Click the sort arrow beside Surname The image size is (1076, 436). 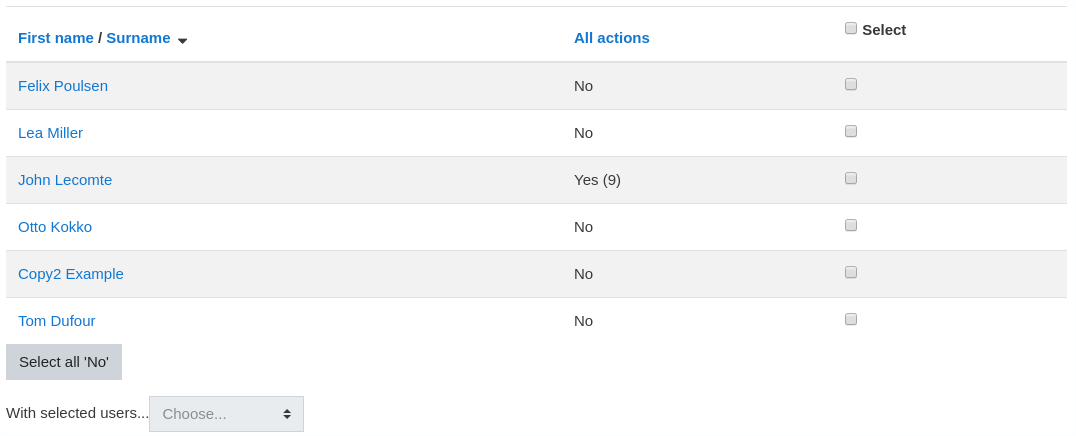point(183,41)
